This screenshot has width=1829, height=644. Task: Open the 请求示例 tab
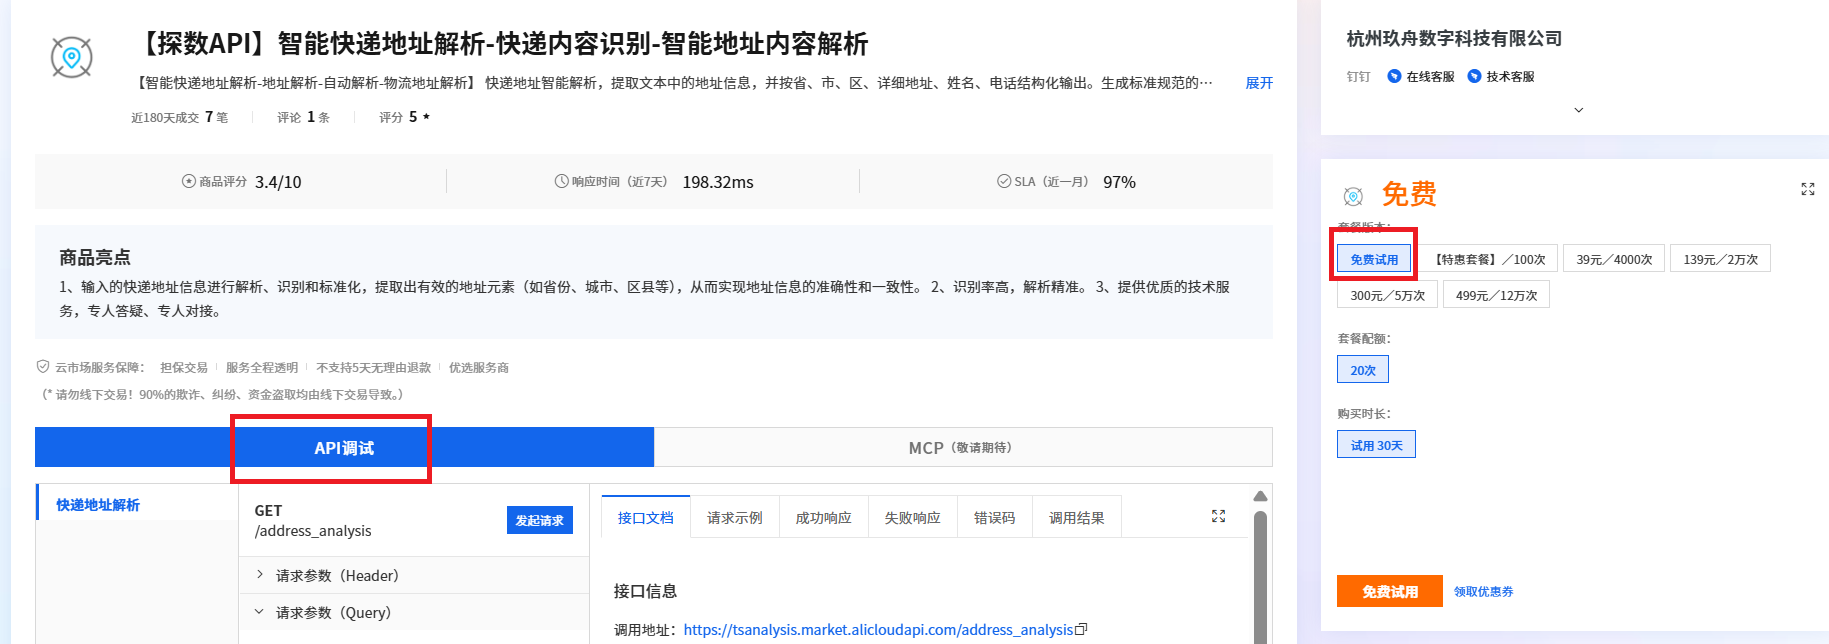tap(734, 517)
